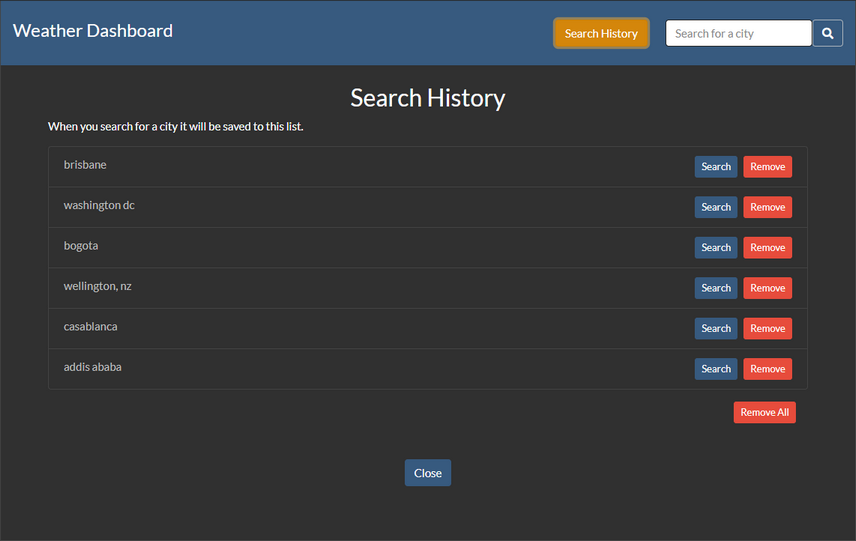Screen dimensions: 856x541
Task: Open the Search History button in header
Action: (601, 33)
